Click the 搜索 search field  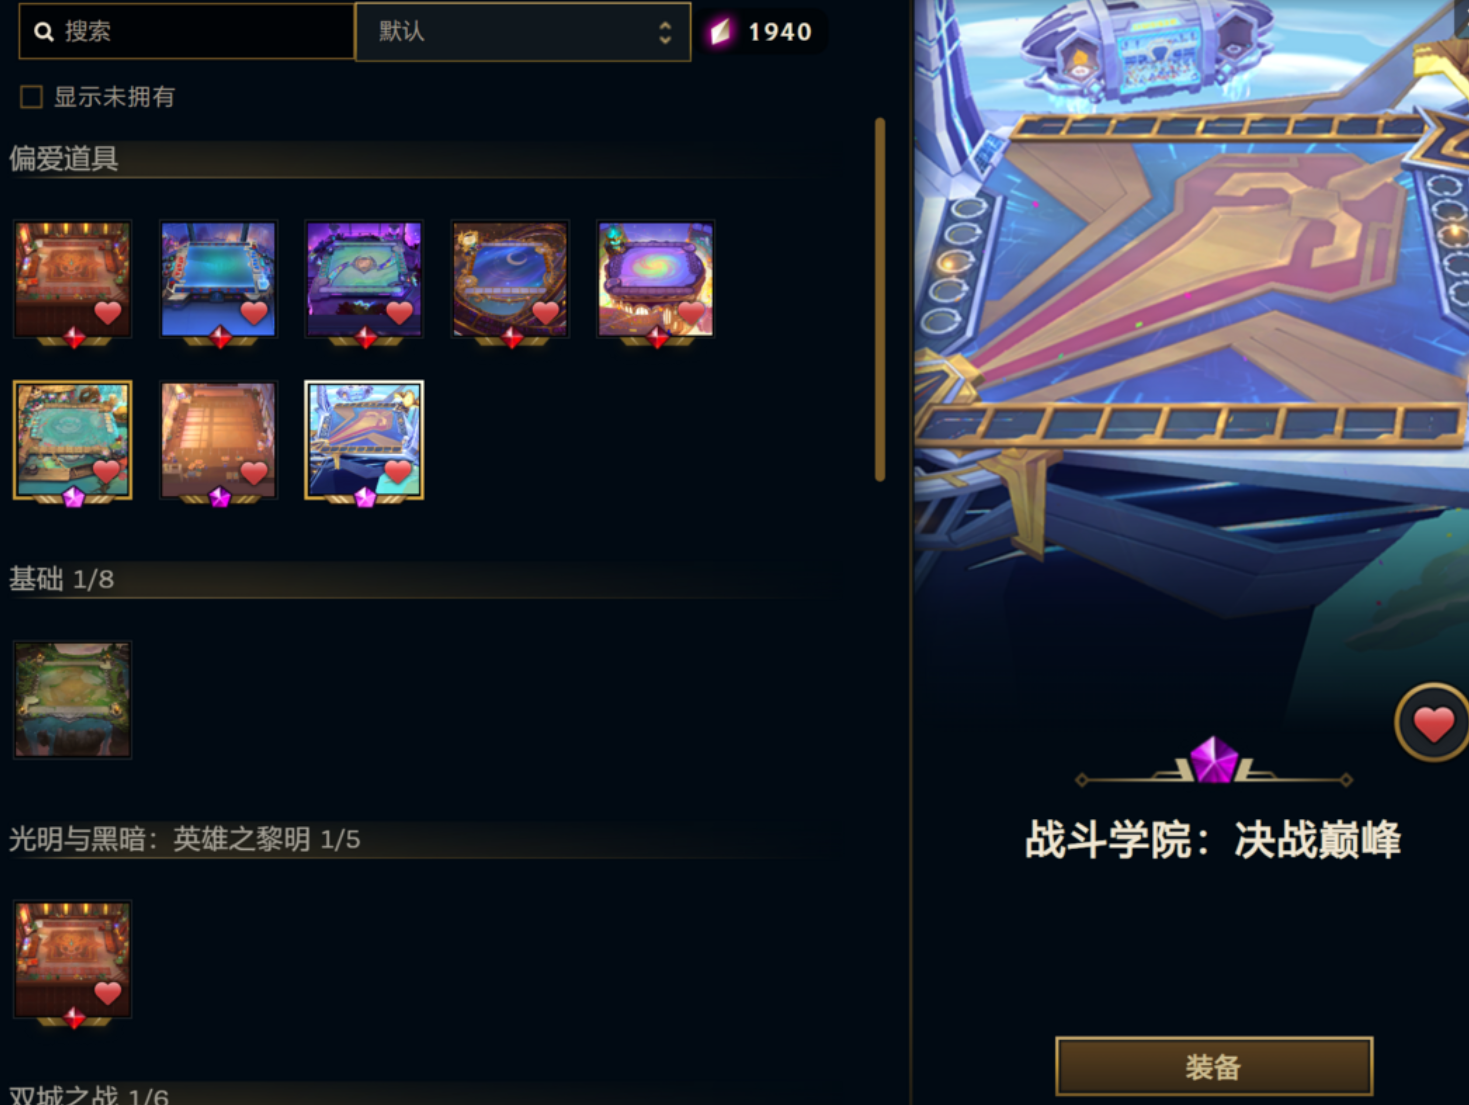pyautogui.click(x=187, y=31)
